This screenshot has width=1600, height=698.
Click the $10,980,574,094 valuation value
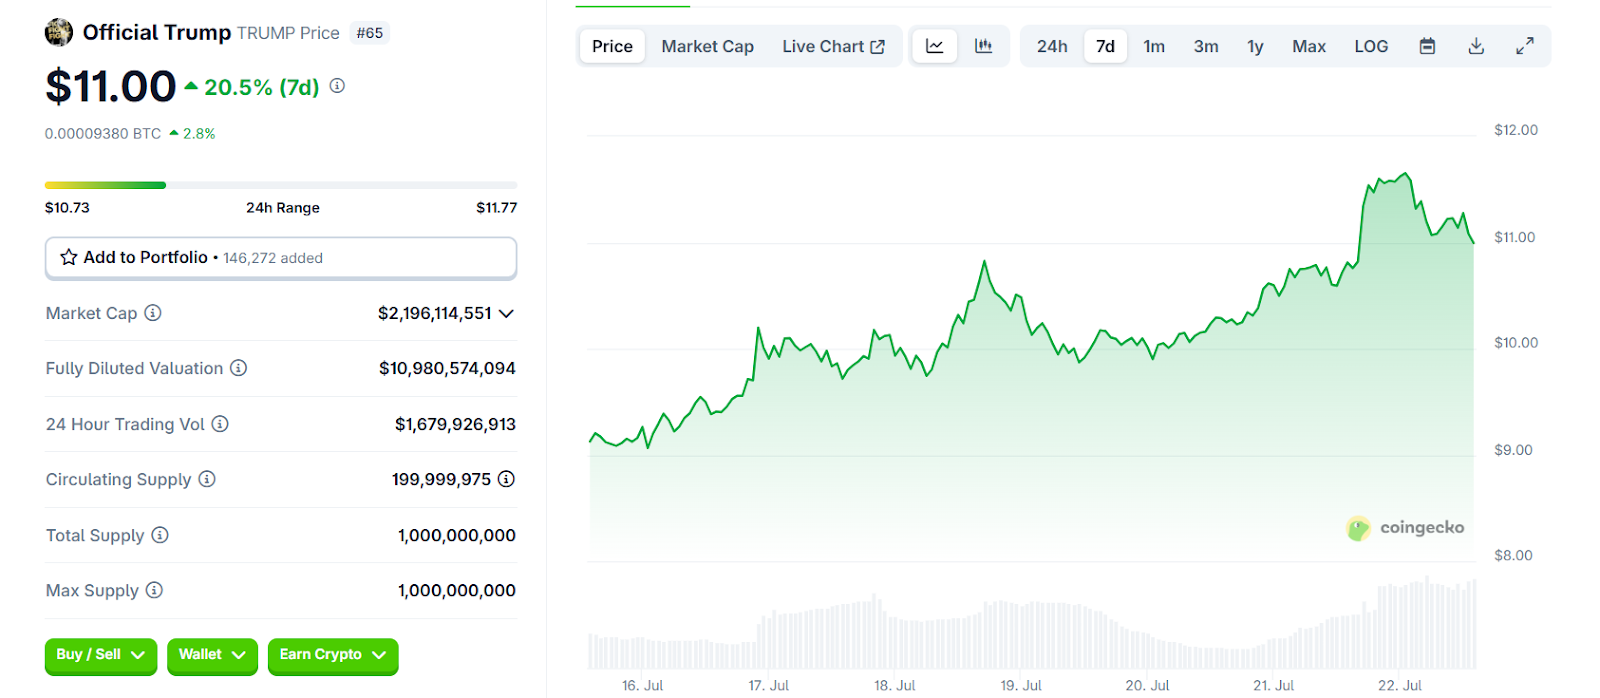[x=447, y=368]
